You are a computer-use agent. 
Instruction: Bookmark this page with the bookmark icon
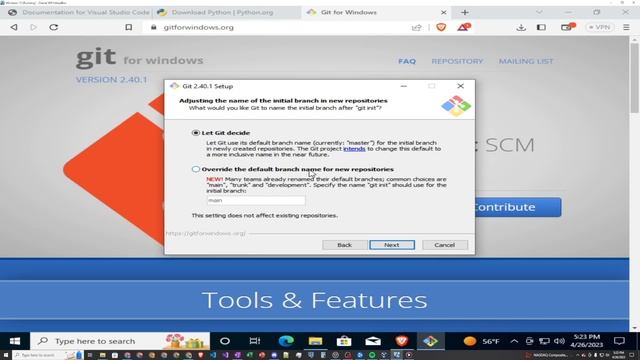pyautogui.click(x=129, y=27)
